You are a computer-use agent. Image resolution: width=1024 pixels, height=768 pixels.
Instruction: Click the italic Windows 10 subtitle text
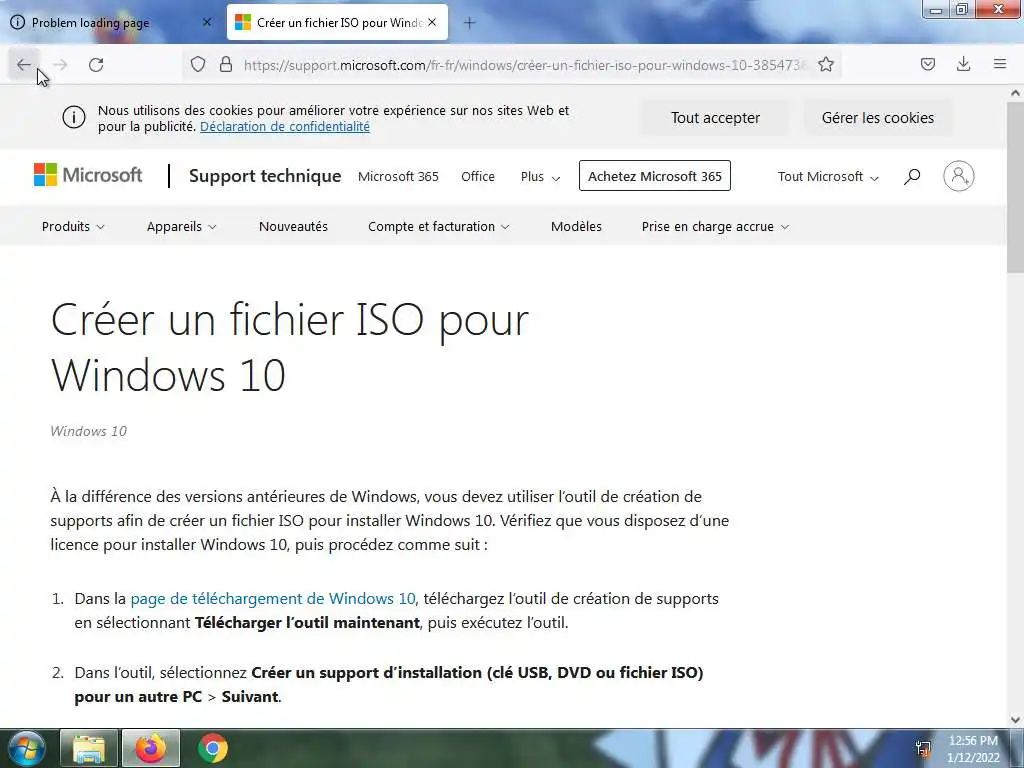point(89,431)
